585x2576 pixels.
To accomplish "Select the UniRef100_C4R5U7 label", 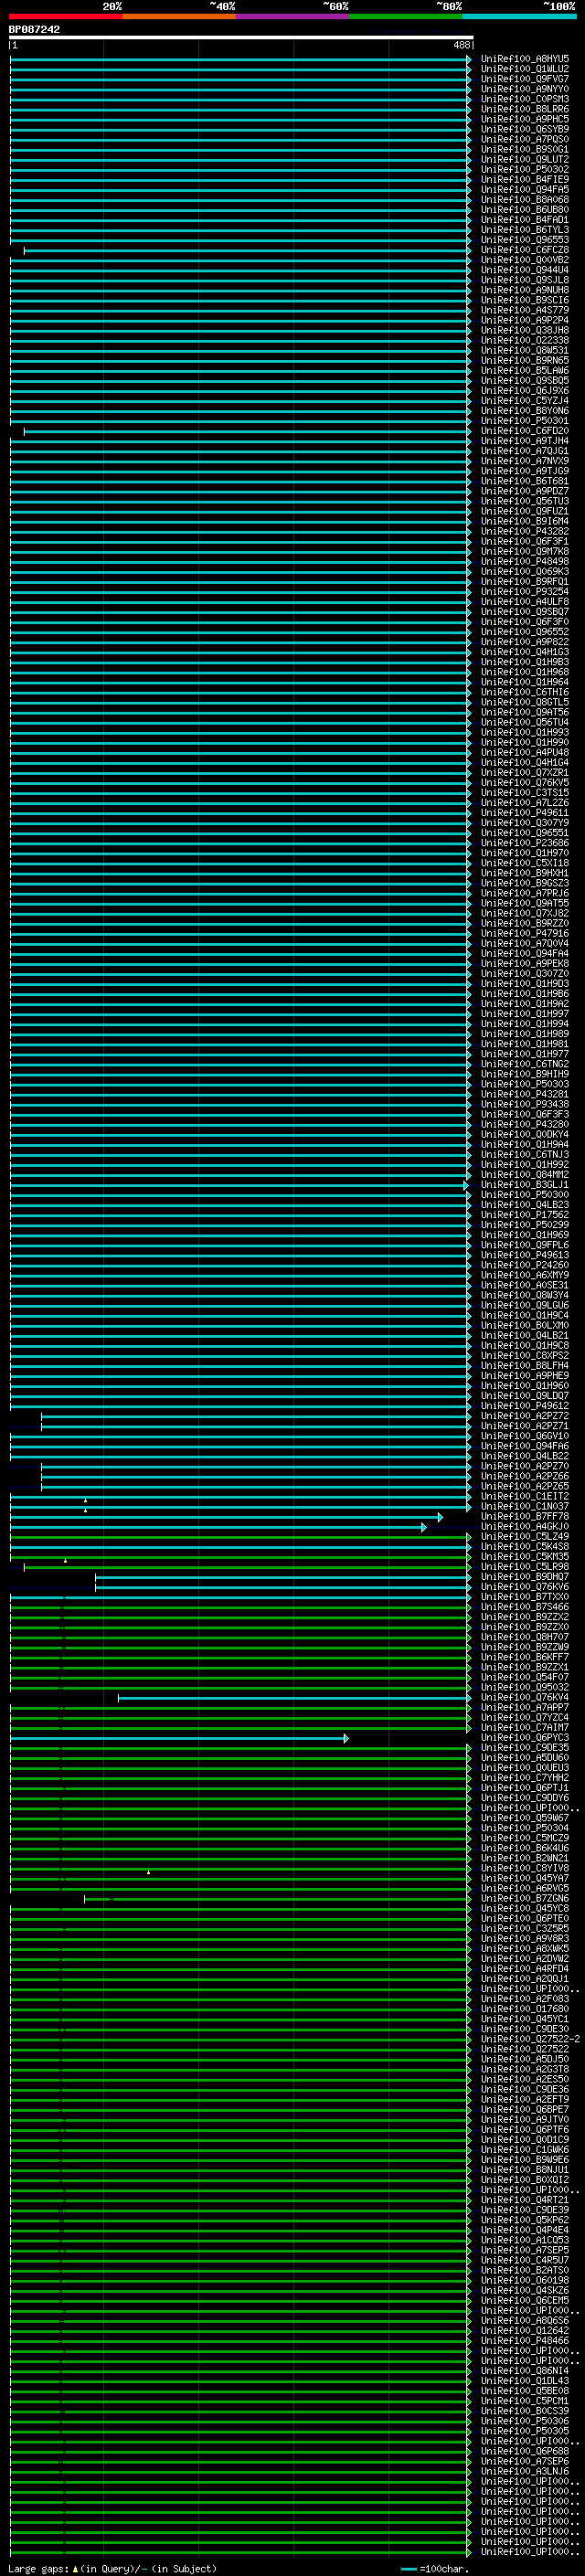I will point(525,2260).
